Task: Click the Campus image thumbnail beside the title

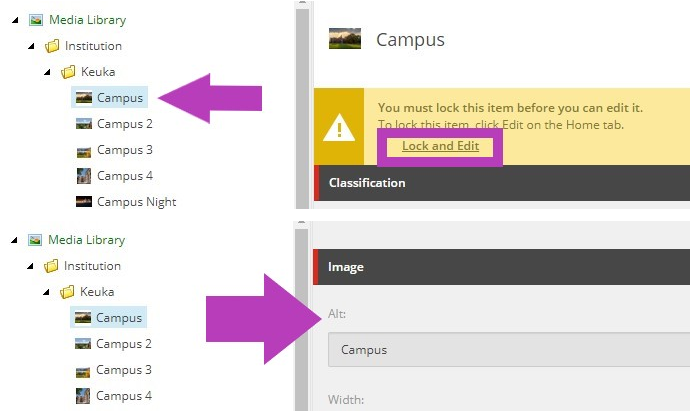Action: point(345,38)
